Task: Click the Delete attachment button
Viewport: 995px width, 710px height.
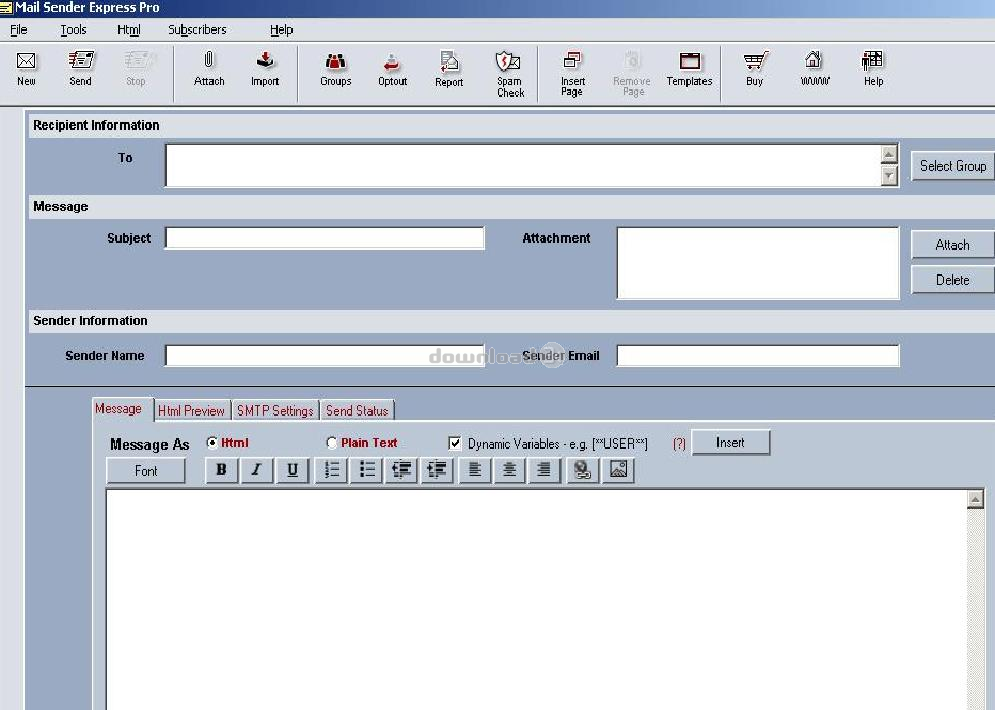Action: coord(953,280)
